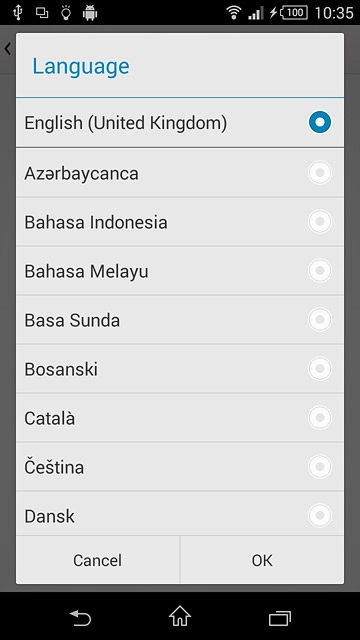The image size is (360, 640).
Task: Open the recent apps navigation icon
Action: tap(280, 618)
